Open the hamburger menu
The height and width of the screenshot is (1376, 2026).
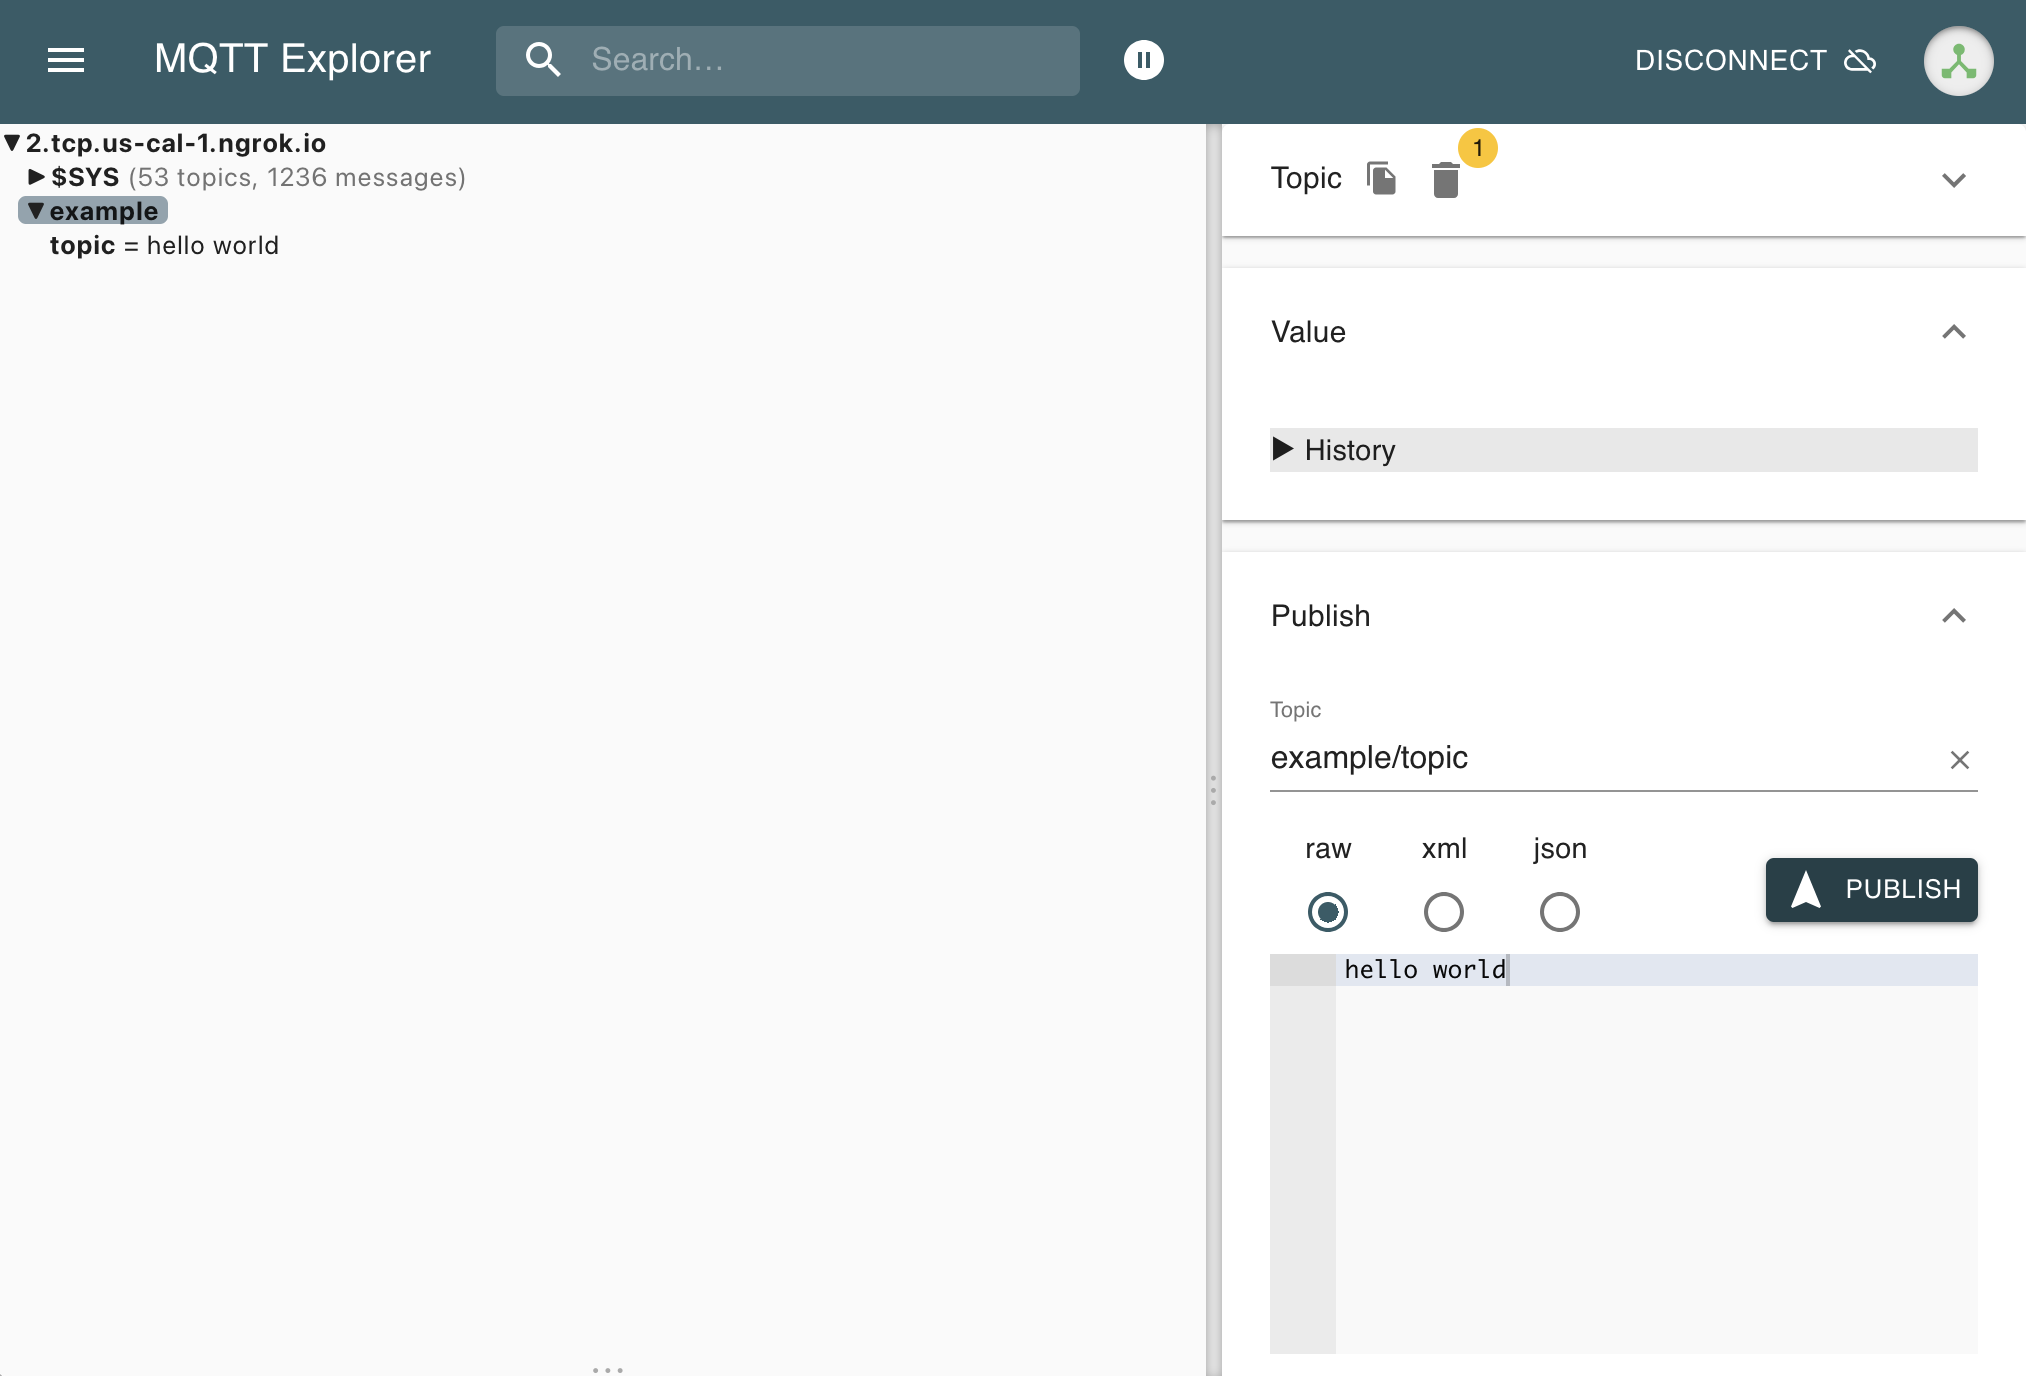[66, 60]
